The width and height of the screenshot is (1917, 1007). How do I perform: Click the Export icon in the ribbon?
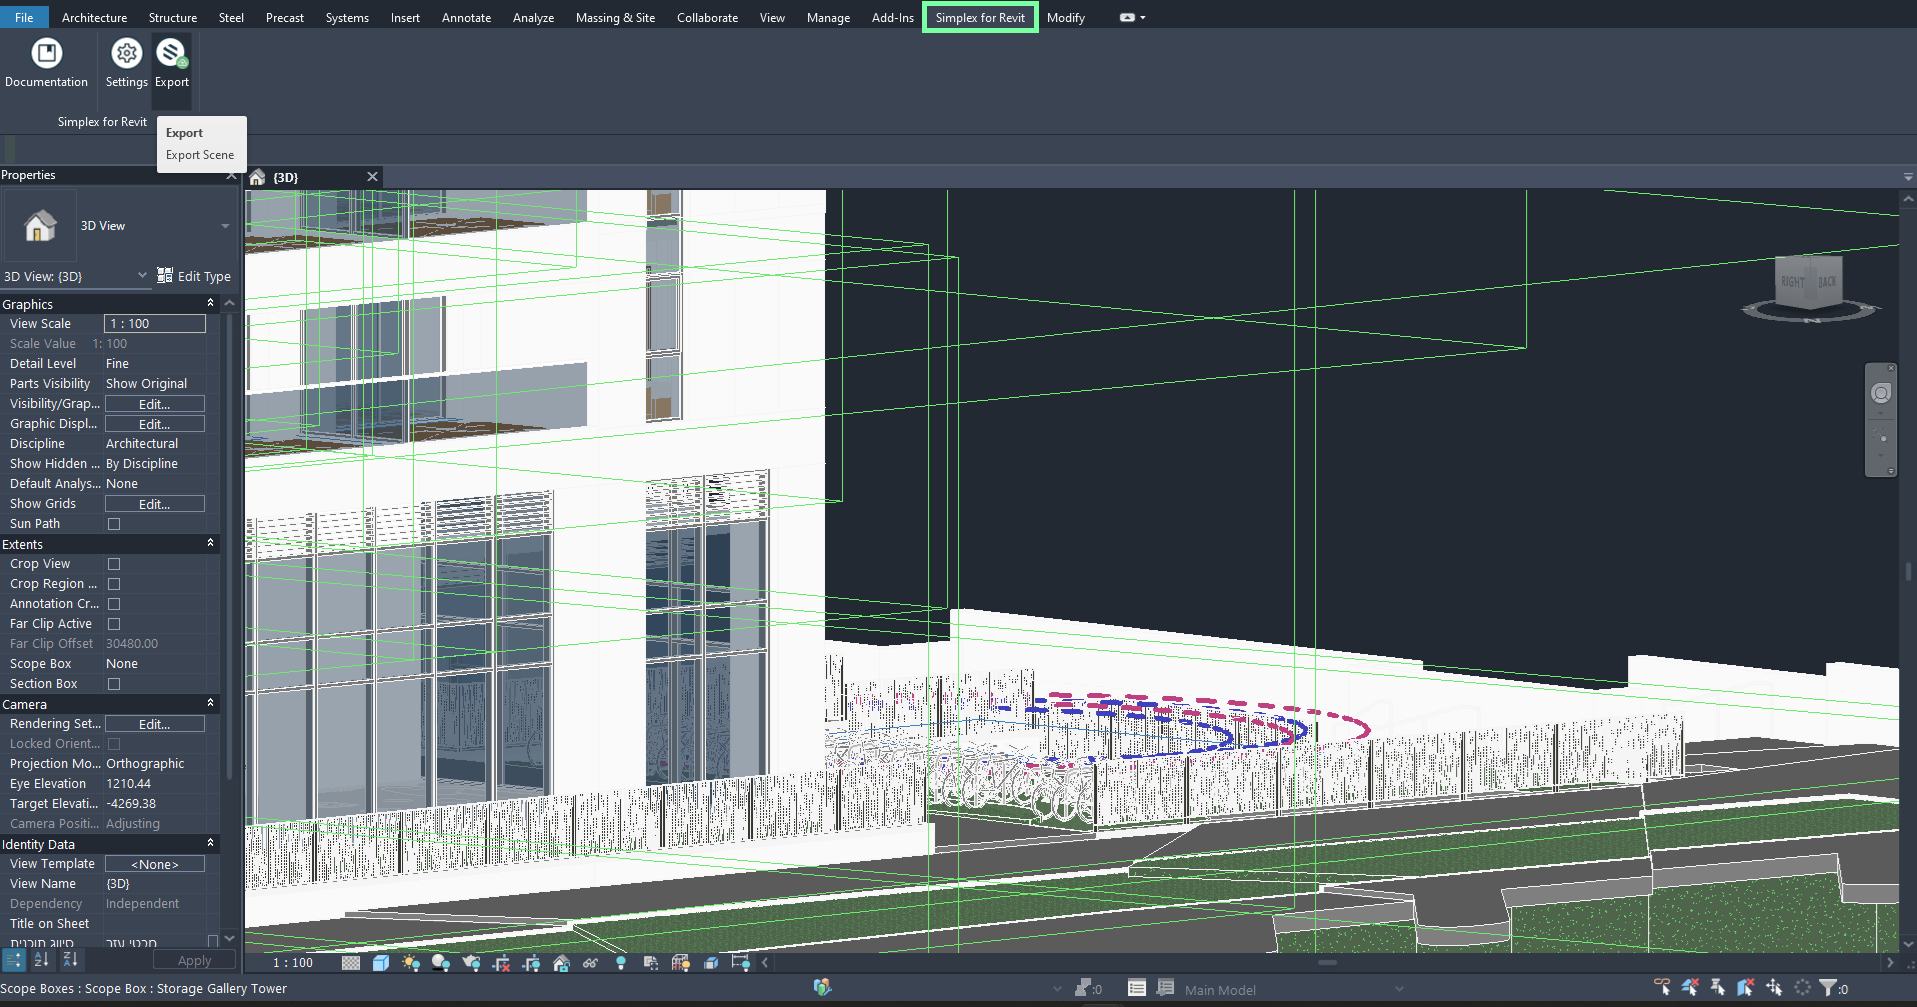pyautogui.click(x=171, y=55)
